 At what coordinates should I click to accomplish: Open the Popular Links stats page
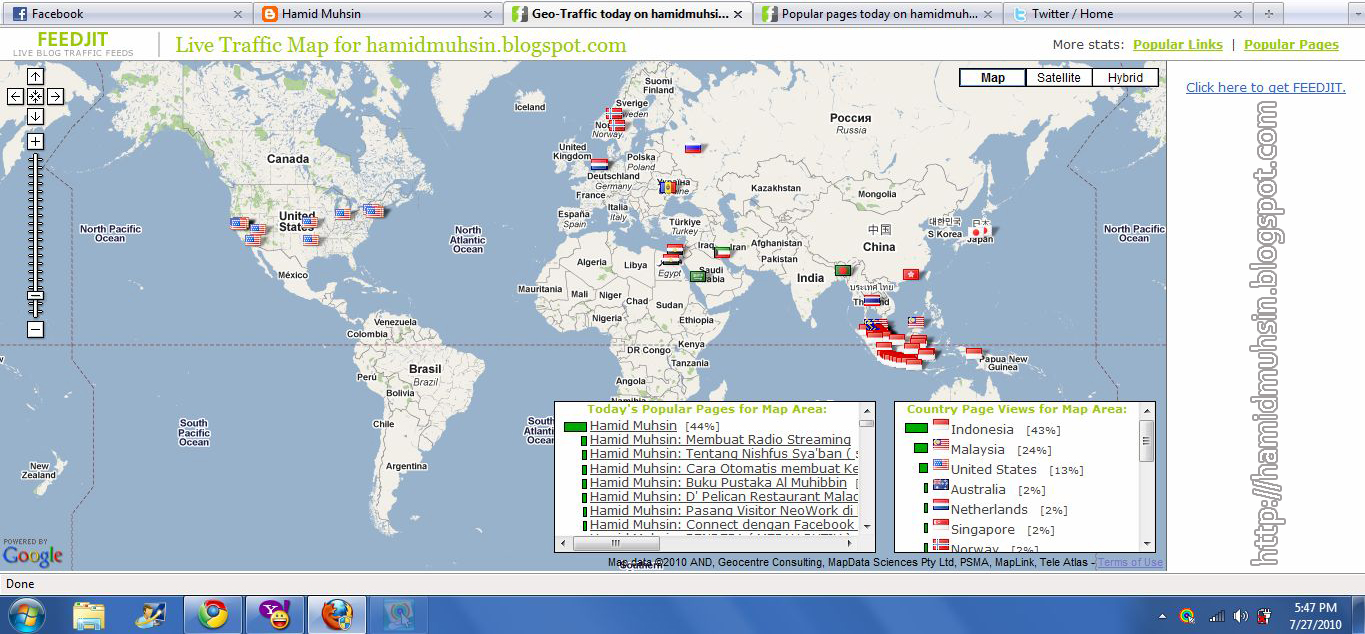(x=1178, y=45)
